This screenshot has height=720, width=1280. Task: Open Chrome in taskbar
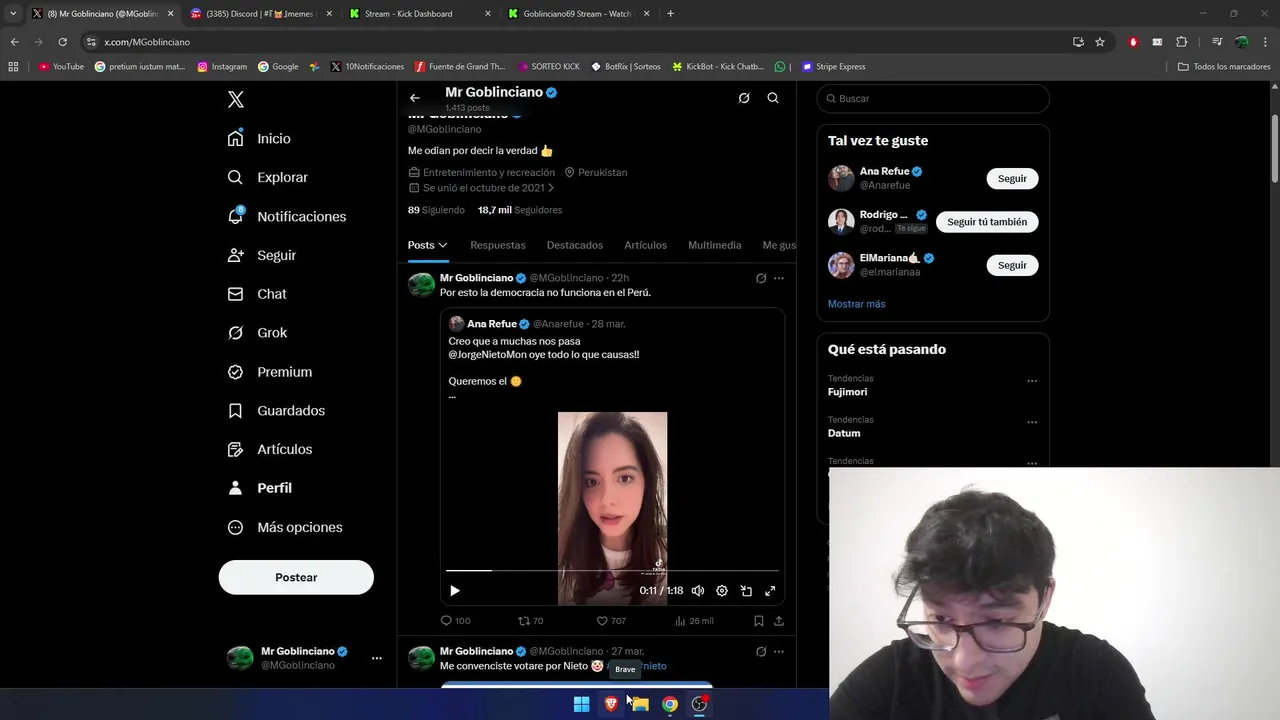(x=670, y=704)
